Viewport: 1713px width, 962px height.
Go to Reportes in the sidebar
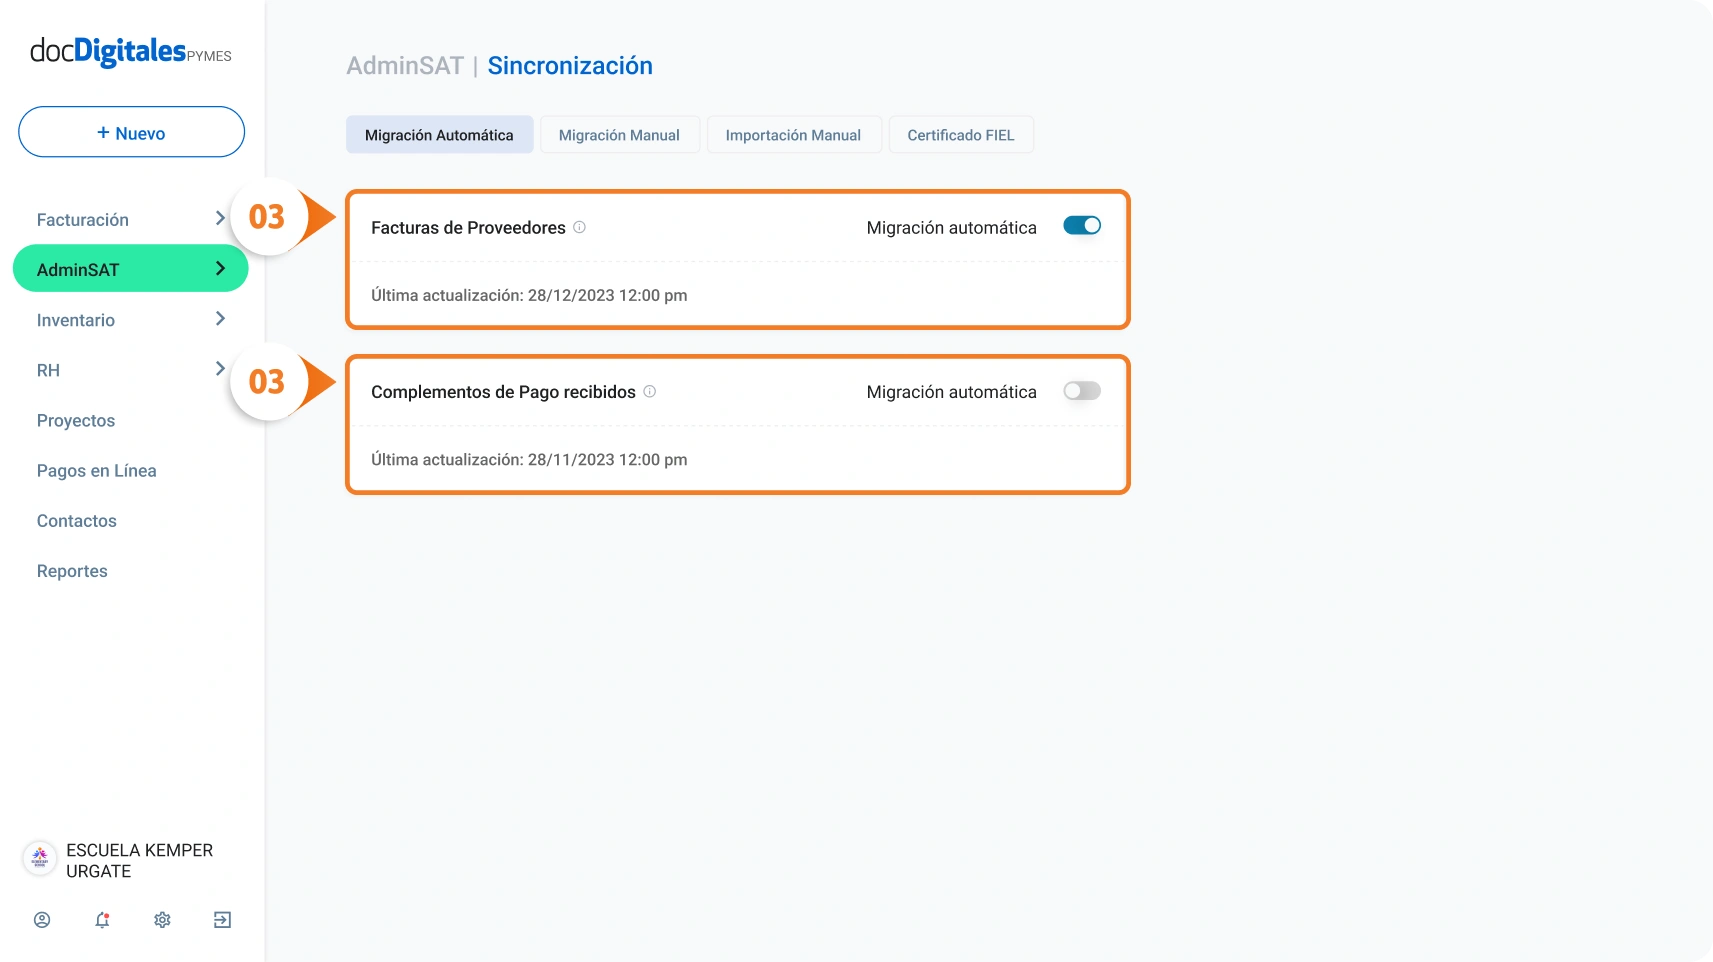(72, 571)
